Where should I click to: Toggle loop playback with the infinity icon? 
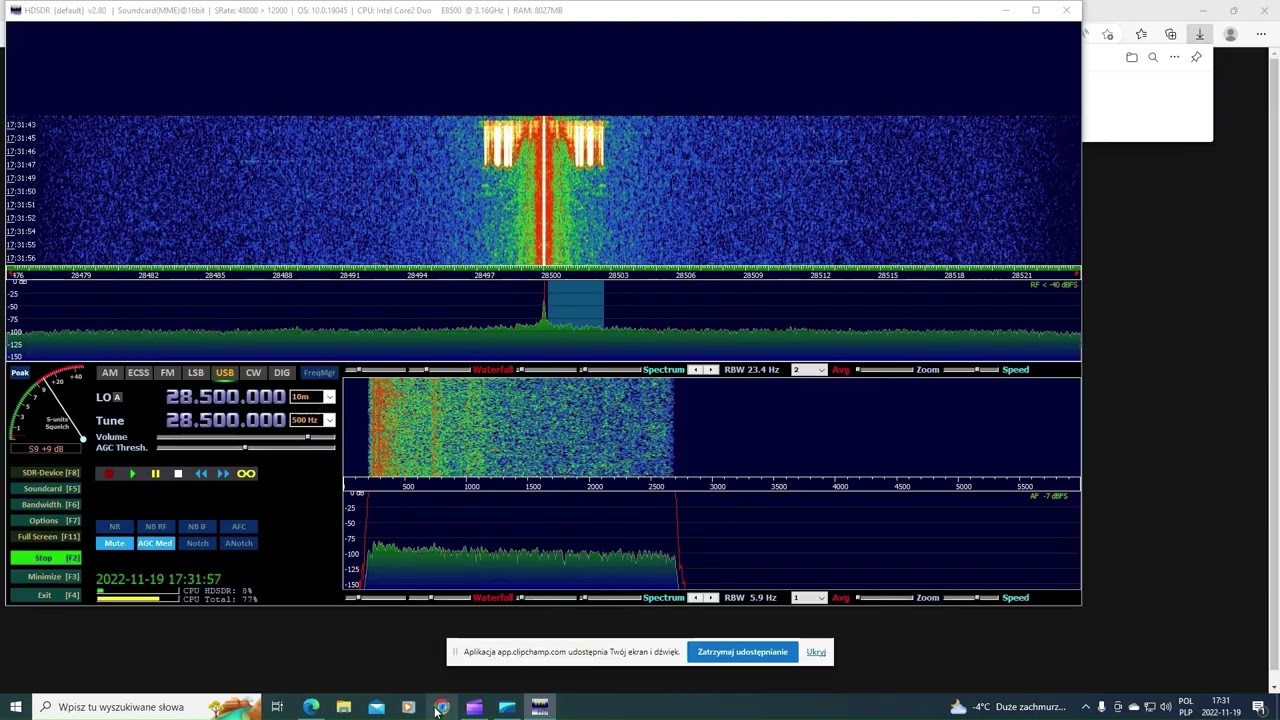[246, 474]
